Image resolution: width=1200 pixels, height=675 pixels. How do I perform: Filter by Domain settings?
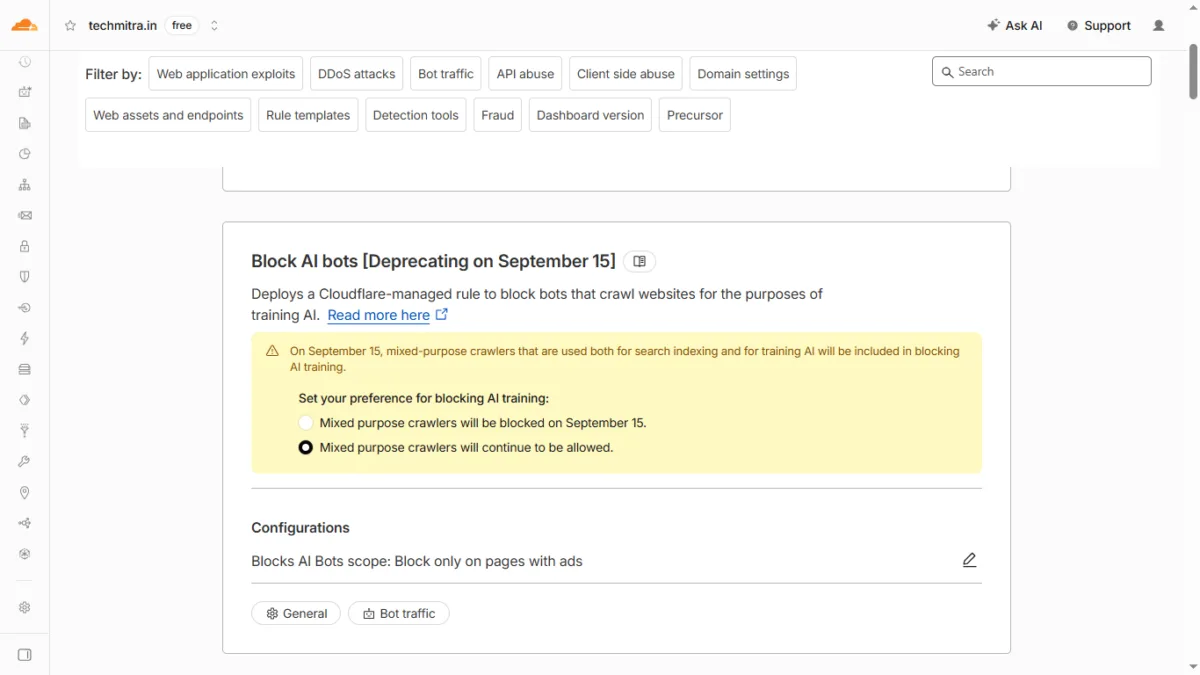[743, 74]
